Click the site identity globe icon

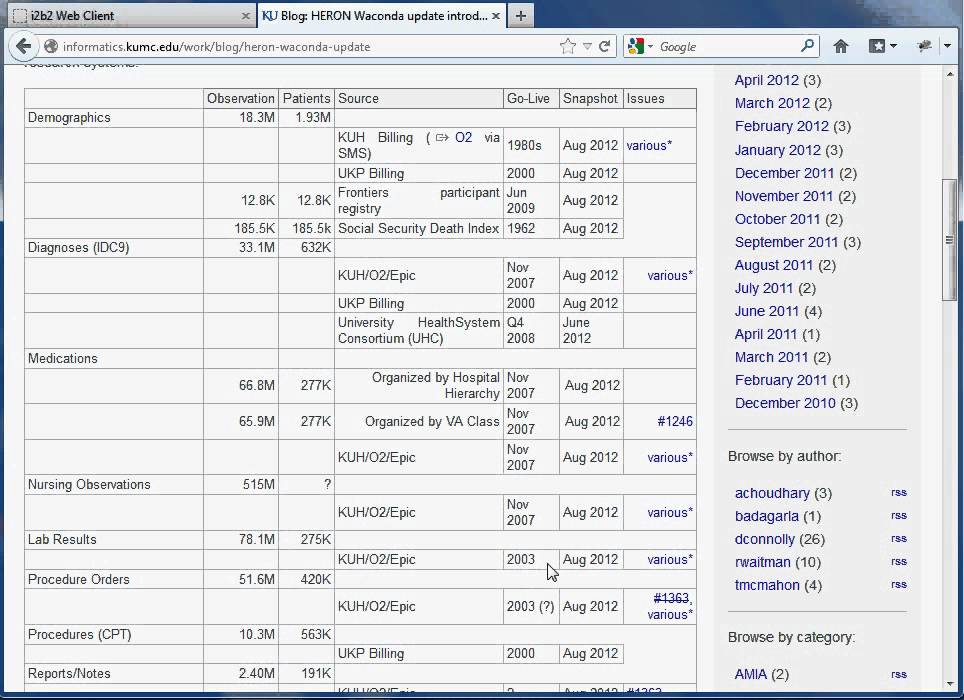coord(51,46)
